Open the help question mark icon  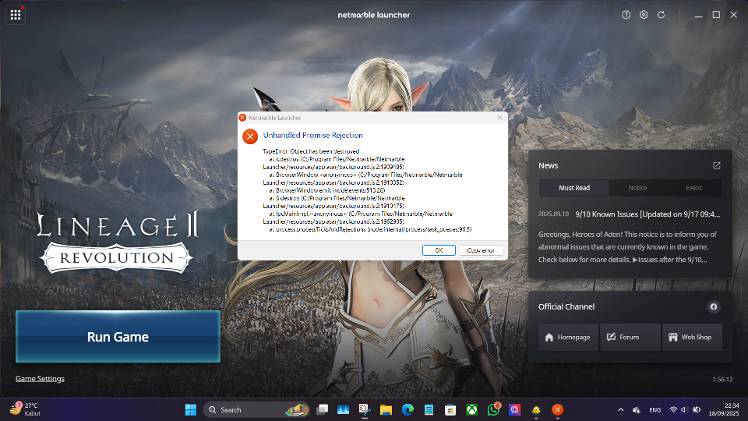pos(626,15)
